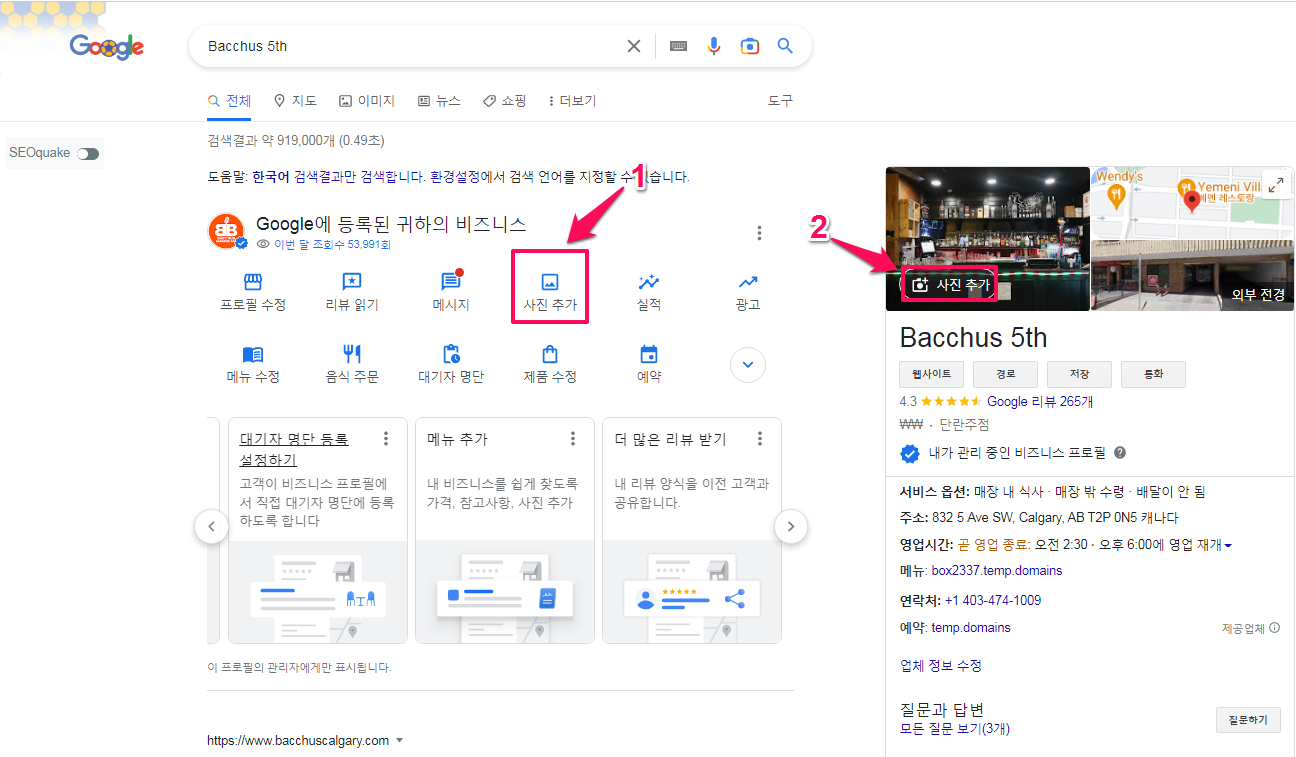Select the 사진 추가 photo icon highlighted in red

[x=549, y=287]
